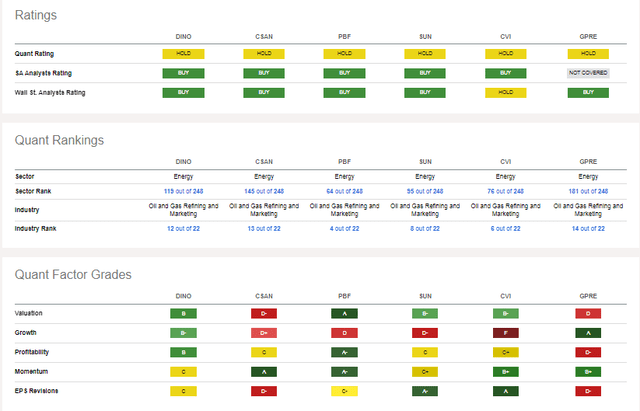Viewport: 640px width, 411px height.
Task: Open the '76 out of 248' sector rank link
Action: [x=505, y=191]
